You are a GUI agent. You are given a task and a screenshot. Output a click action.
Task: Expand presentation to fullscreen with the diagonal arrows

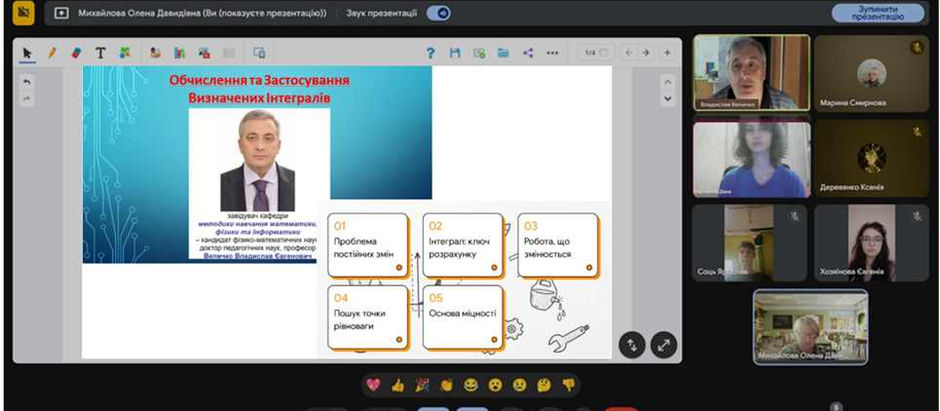click(664, 345)
